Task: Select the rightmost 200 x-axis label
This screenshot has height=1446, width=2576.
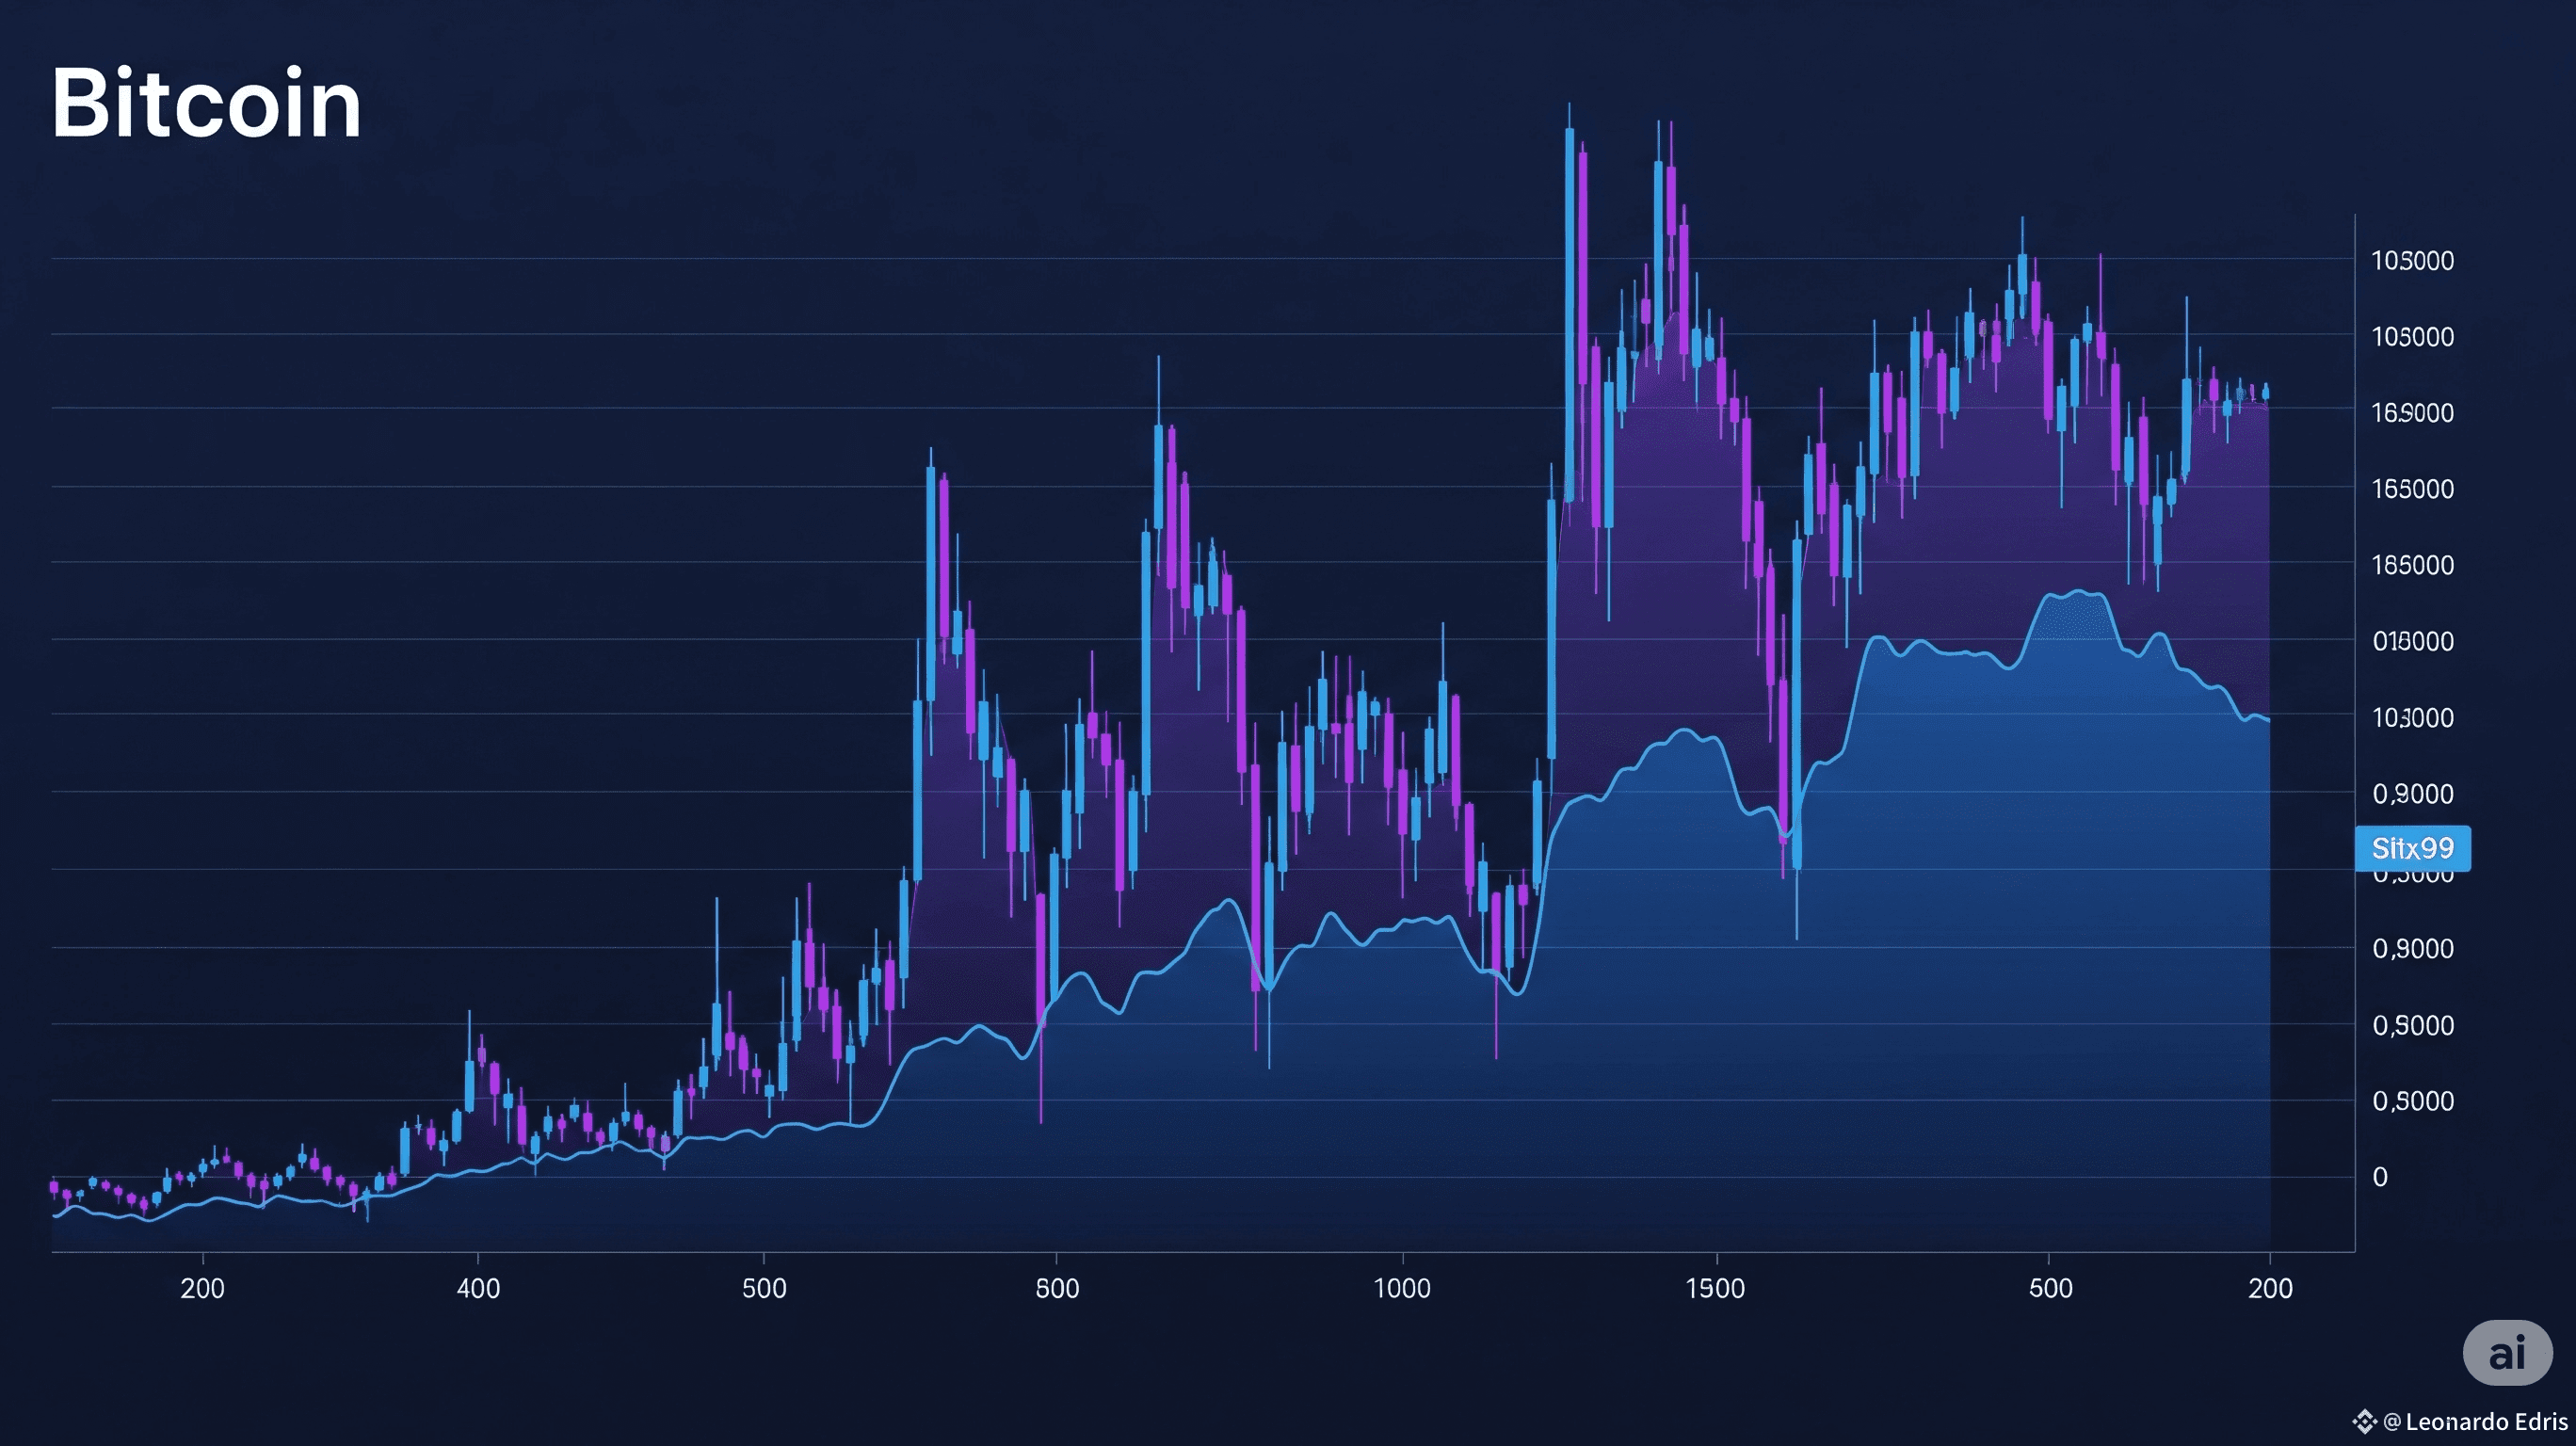Action: click(2270, 1288)
